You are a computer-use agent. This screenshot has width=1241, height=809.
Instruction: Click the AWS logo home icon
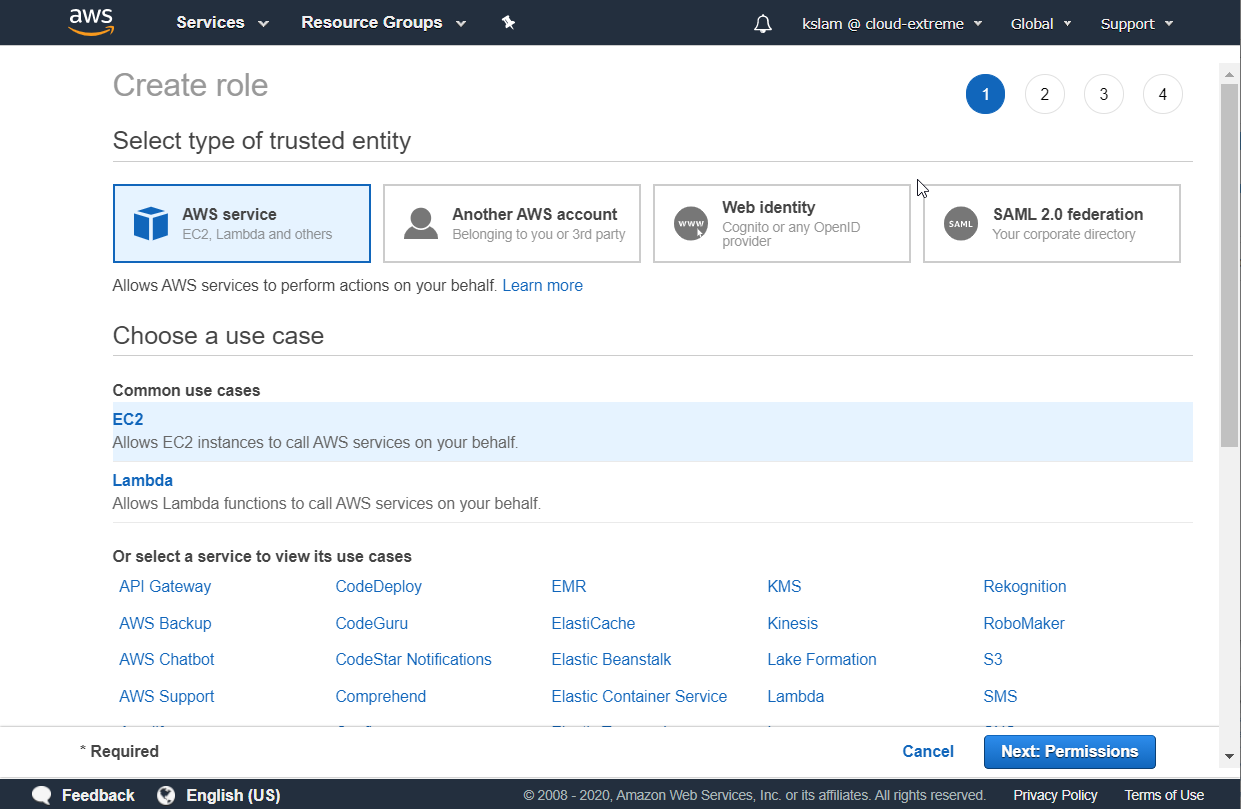pyautogui.click(x=91, y=22)
